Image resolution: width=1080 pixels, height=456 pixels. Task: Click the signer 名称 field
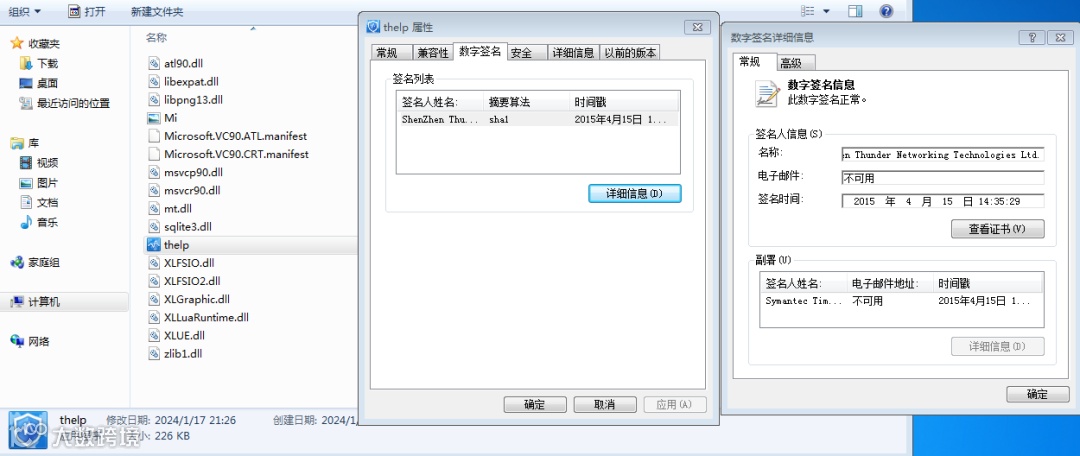943,155
